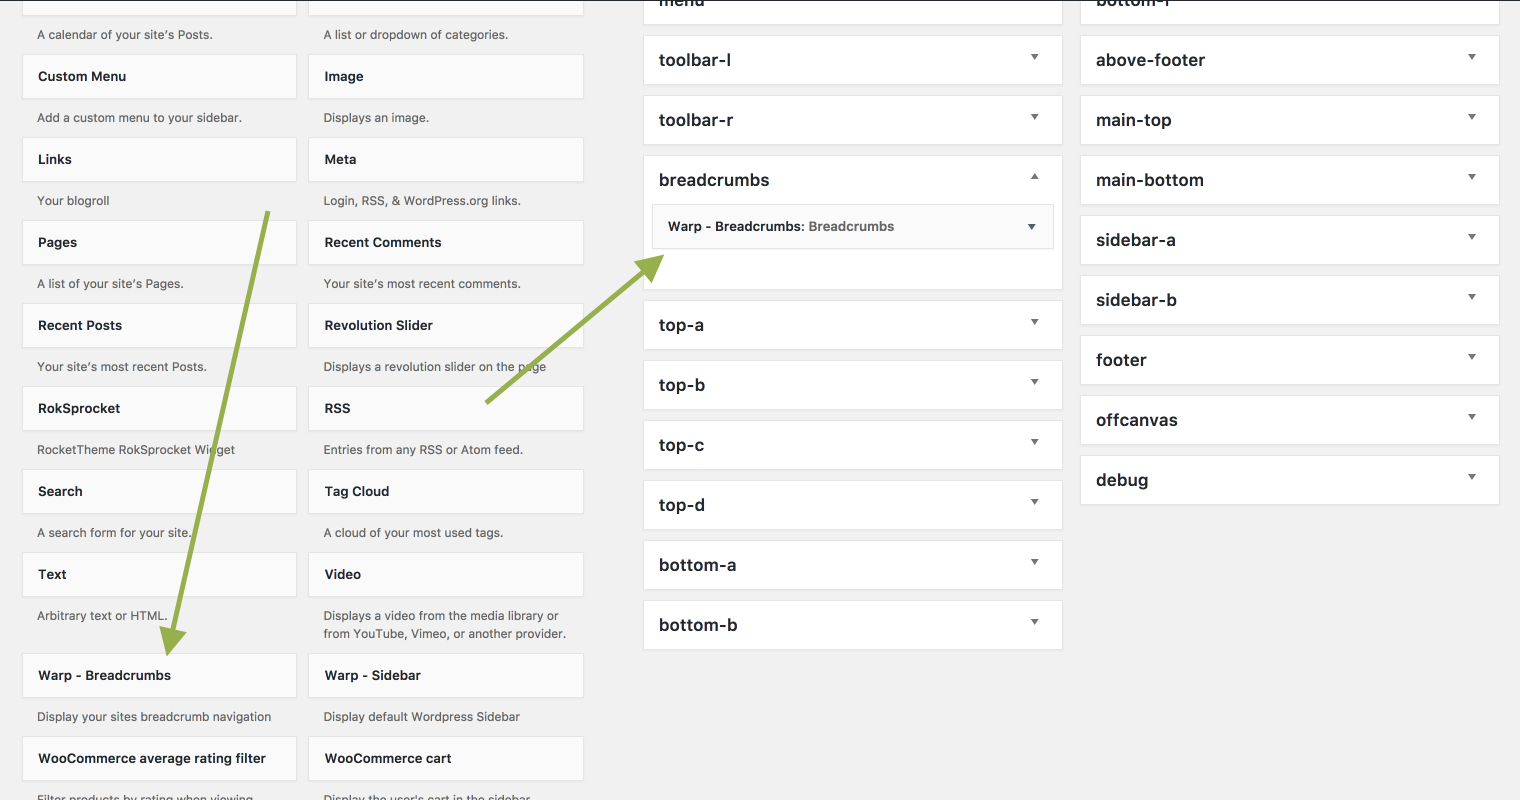
Task: Expand the above-footer widget area arrow
Action: (x=1472, y=57)
